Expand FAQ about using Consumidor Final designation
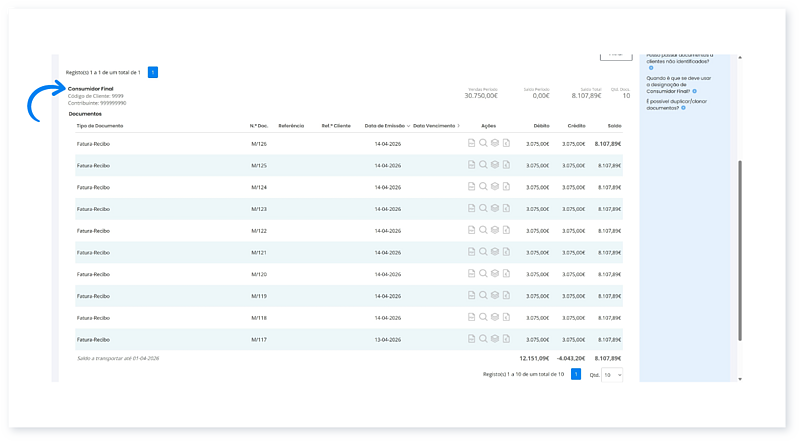This screenshot has height=442, width=800. point(695,91)
